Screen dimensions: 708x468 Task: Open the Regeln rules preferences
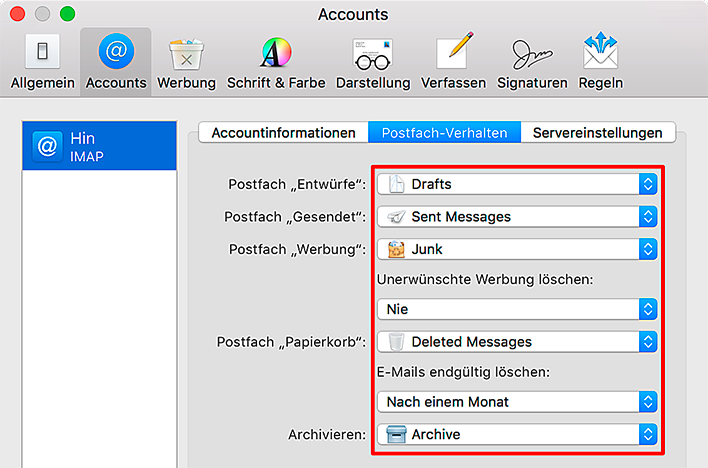pyautogui.click(x=601, y=62)
